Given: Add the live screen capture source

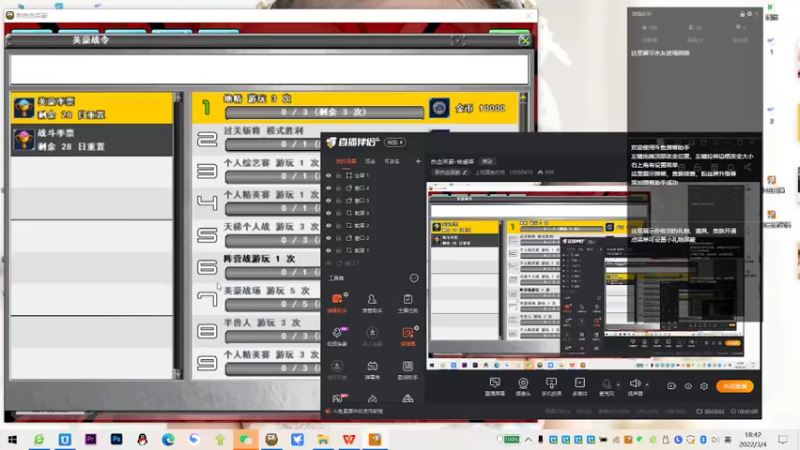Looking at the screenshot, I should 494,387.
